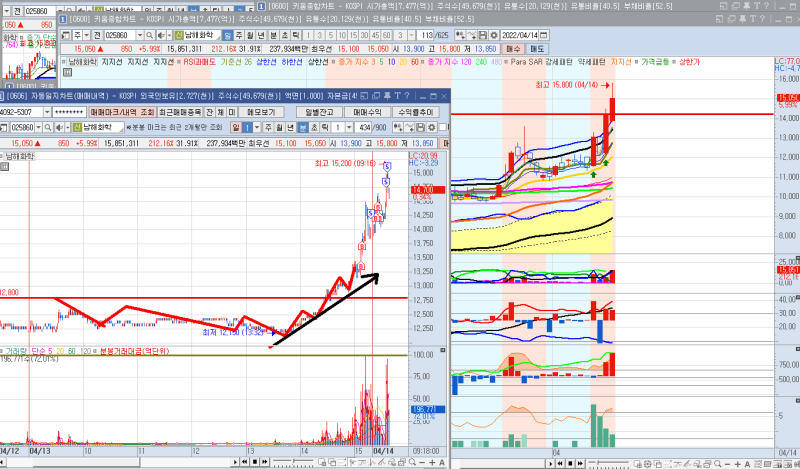
Task: Click the plus zoom-in icon below left chart
Action: 432,462
